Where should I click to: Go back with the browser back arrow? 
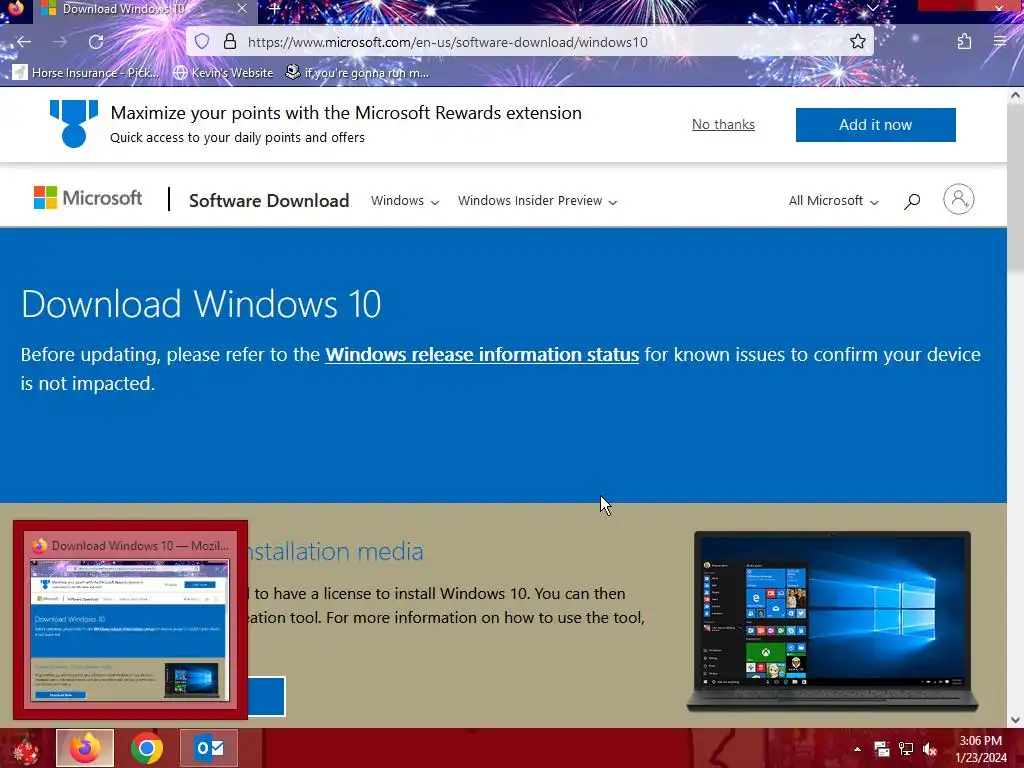click(24, 42)
